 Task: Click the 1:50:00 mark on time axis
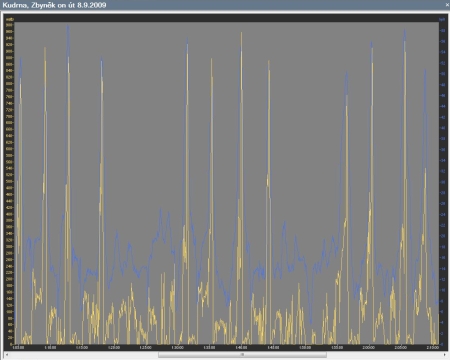click(305, 347)
